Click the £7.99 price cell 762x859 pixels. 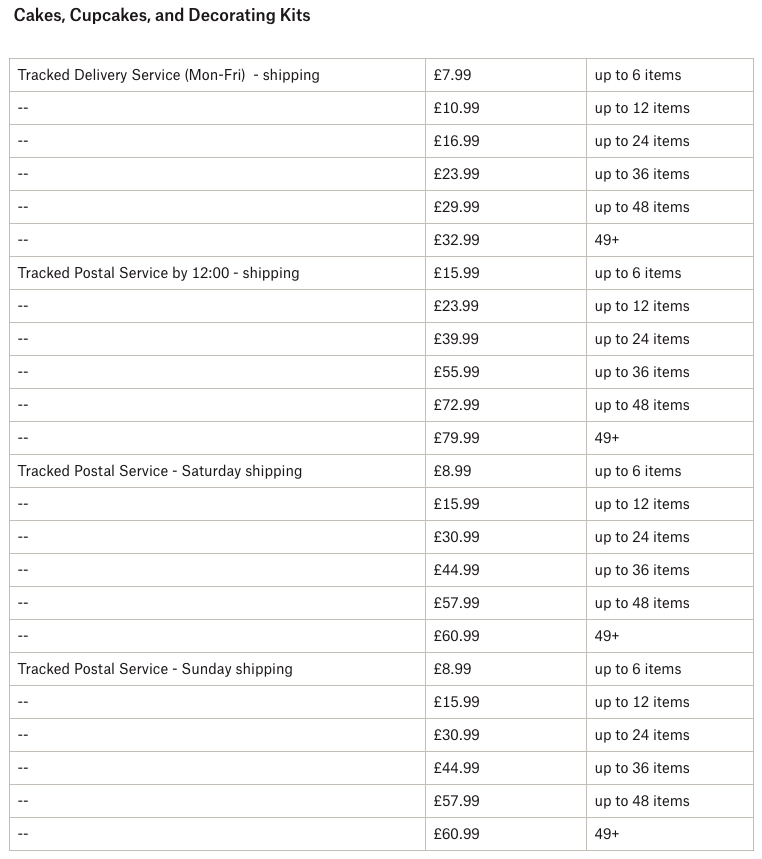pyautogui.click(x=452, y=75)
